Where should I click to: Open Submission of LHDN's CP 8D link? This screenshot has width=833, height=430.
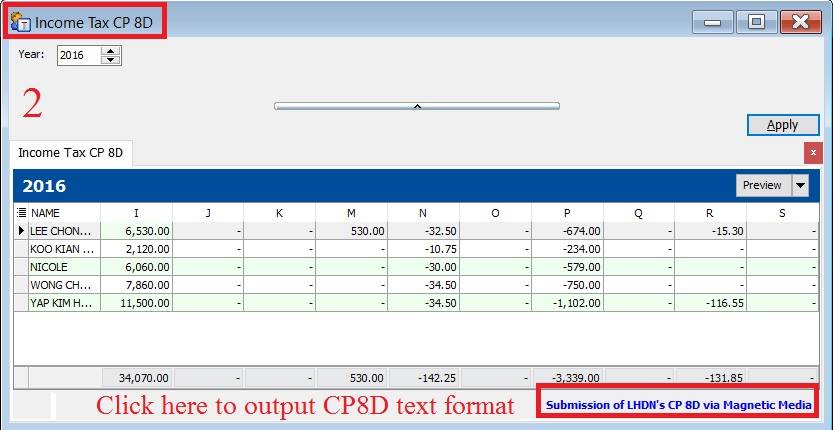tap(679, 405)
